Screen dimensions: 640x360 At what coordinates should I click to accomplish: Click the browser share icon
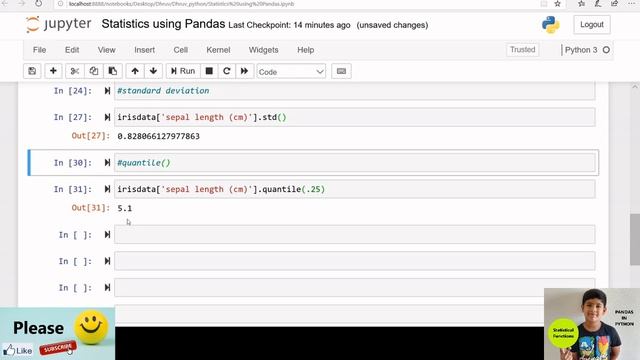[614, 4]
